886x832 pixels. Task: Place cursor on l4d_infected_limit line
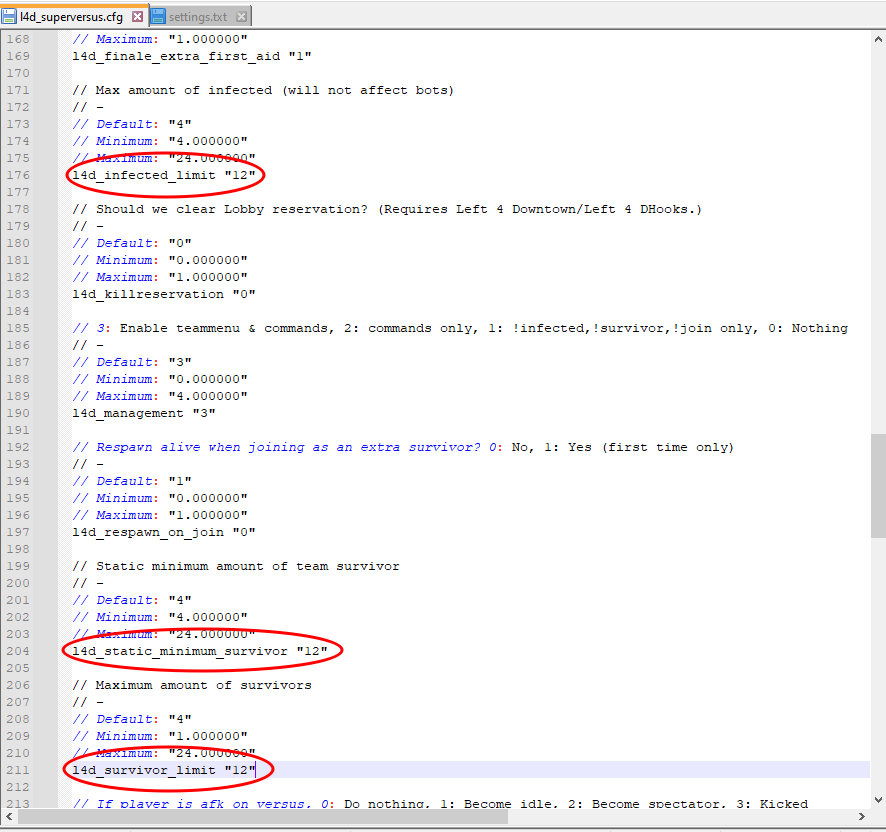point(165,175)
